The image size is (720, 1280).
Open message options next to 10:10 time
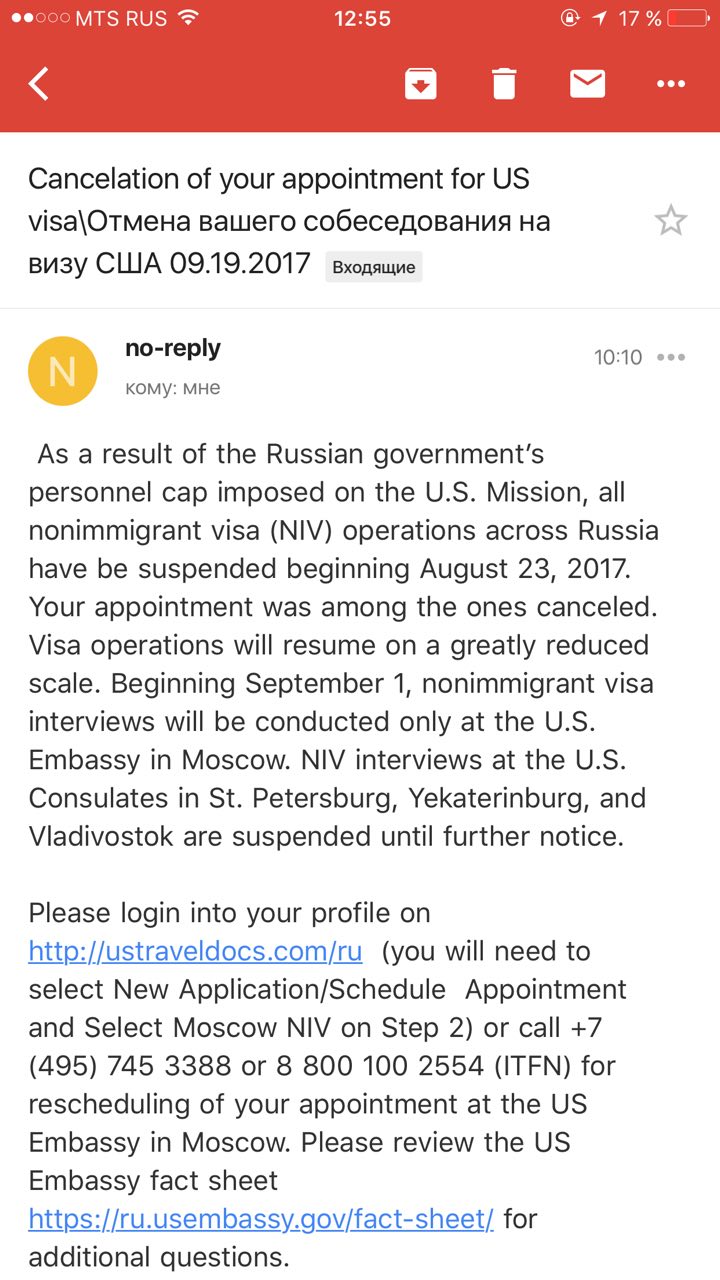671,358
